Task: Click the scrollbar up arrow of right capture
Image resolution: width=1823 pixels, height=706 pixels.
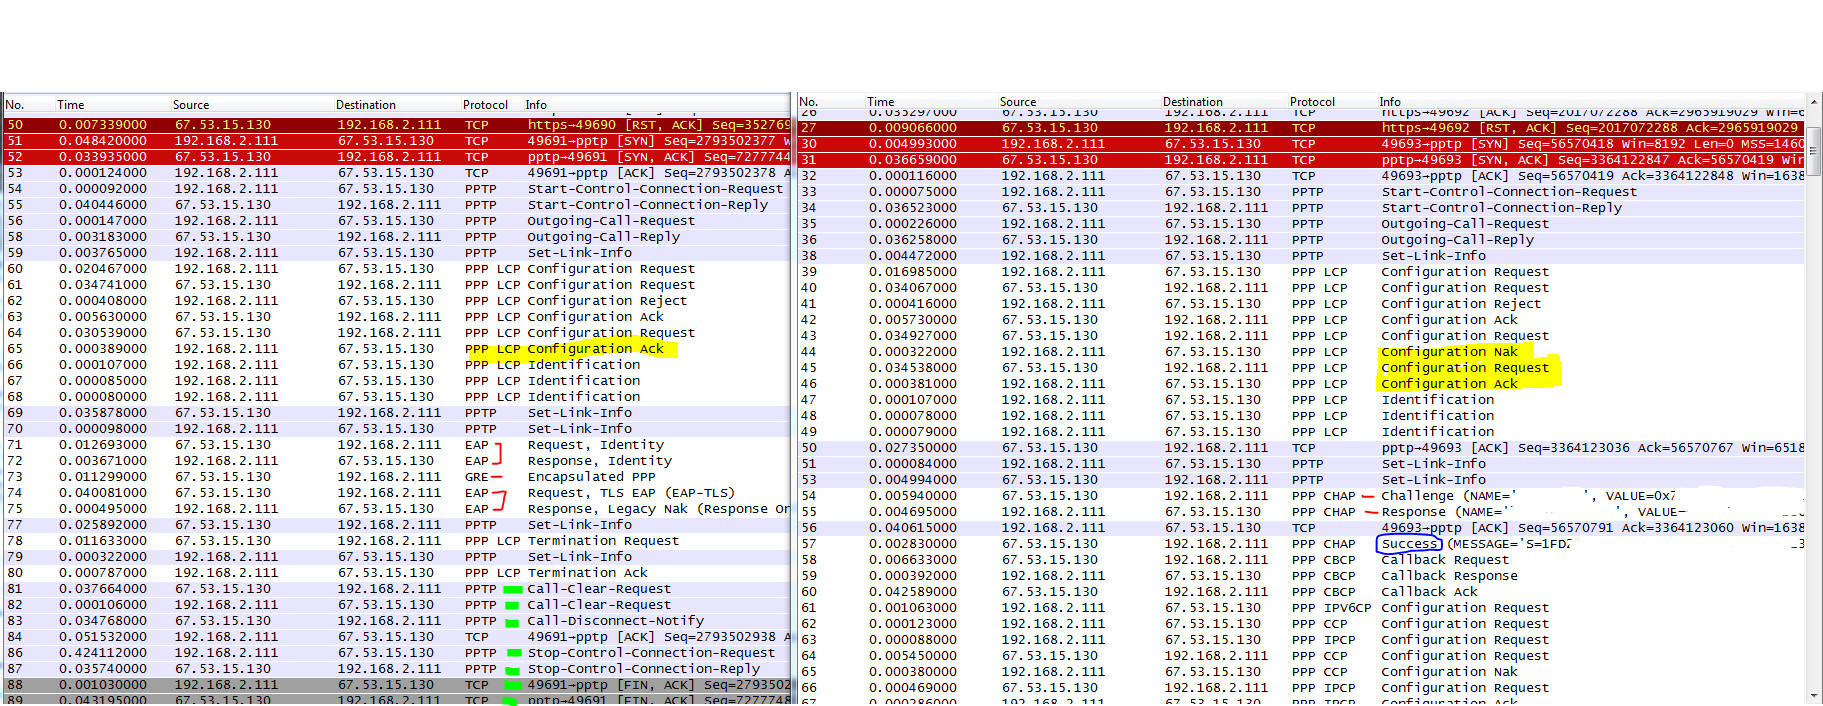Action: click(1813, 101)
